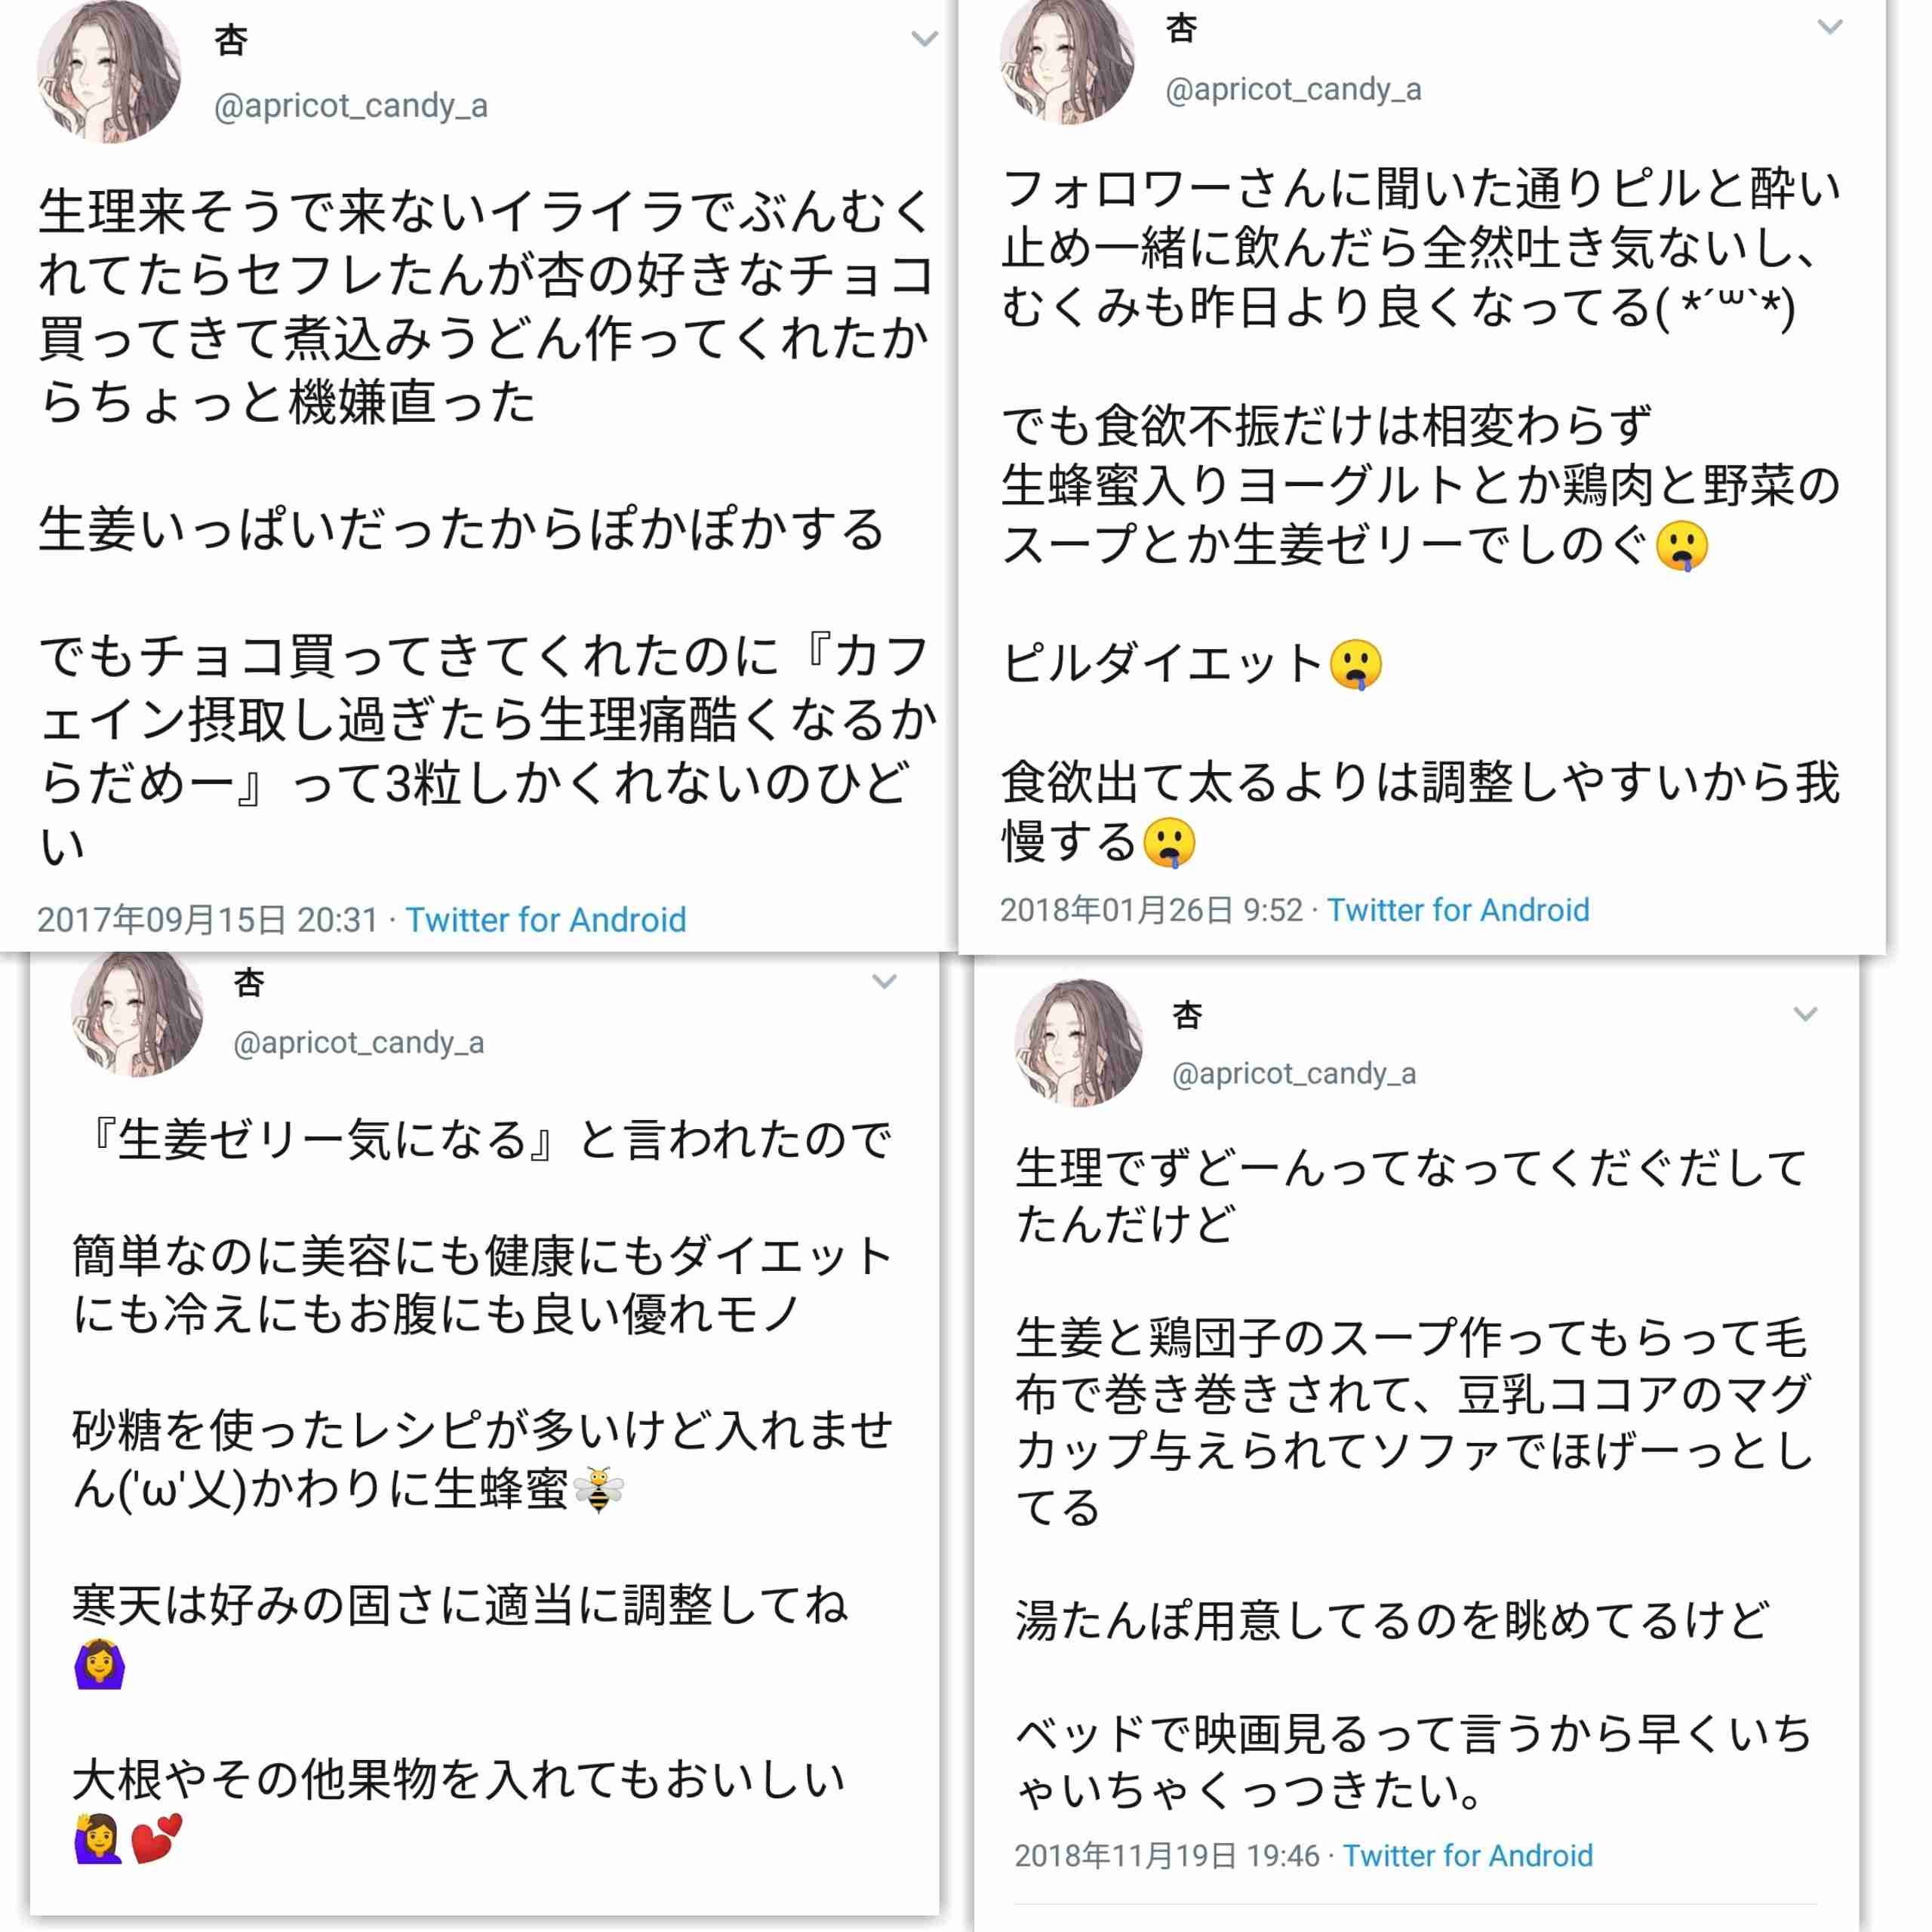Tap the bottom-left tweet's profile avatar
The height and width of the screenshot is (1932, 1932).
coord(138,1014)
